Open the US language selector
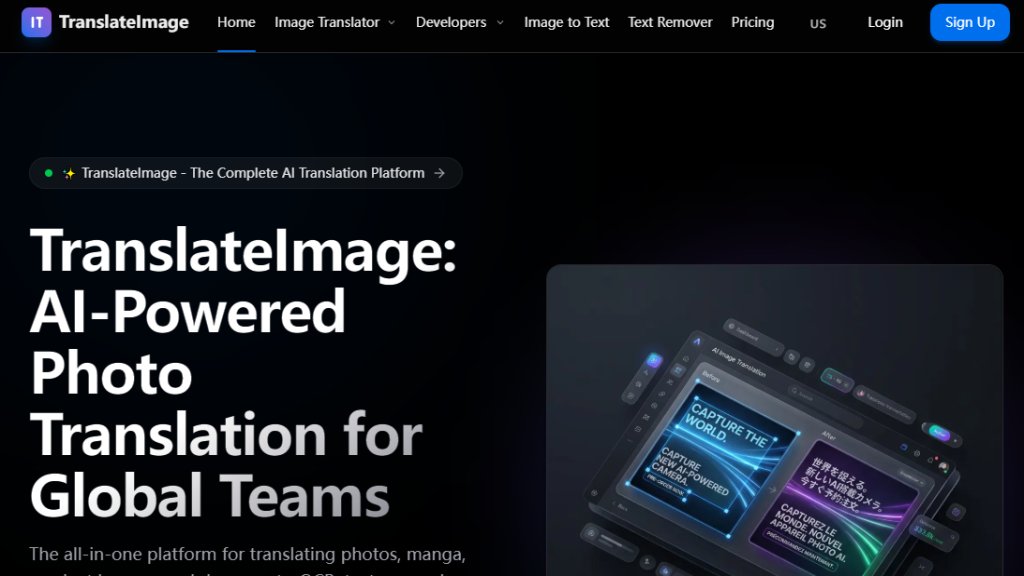 [x=818, y=24]
